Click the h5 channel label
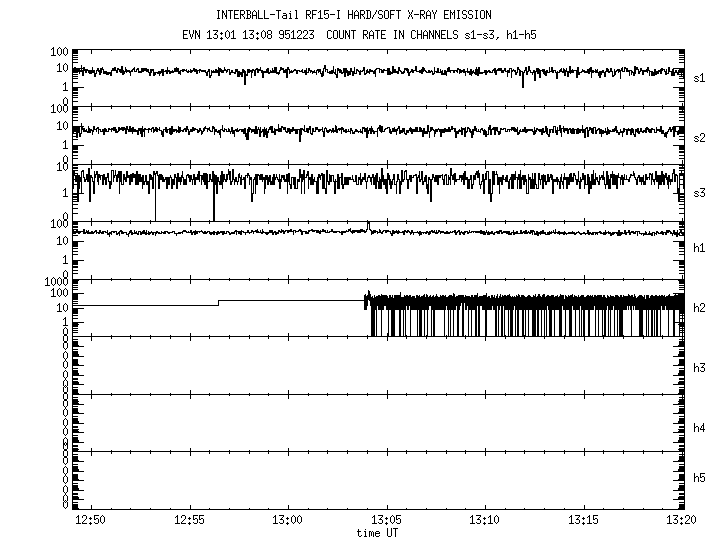Viewport: 720px width, 550px height. click(701, 478)
